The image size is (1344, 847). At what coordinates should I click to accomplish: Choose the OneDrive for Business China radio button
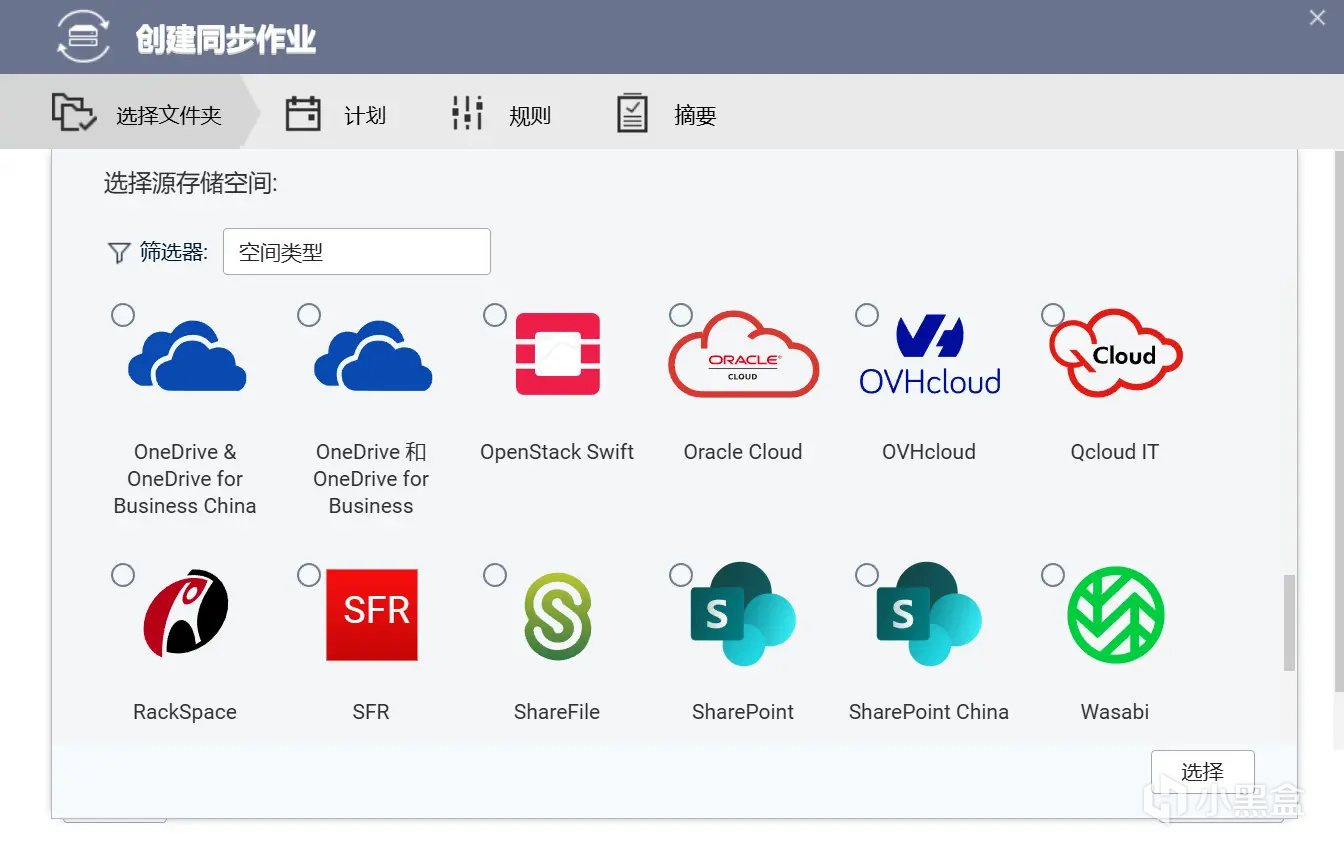pos(123,315)
